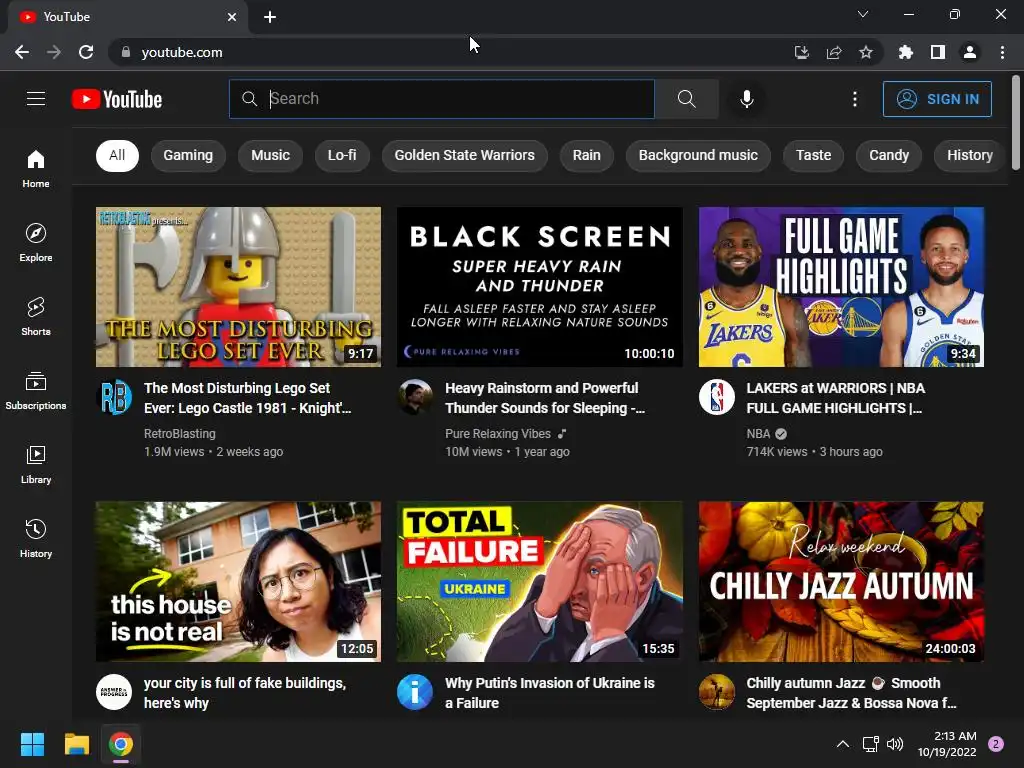Play Chilly Jazz Autumn thumbnail
Viewport: 1024px width, 768px height.
pos(841,582)
